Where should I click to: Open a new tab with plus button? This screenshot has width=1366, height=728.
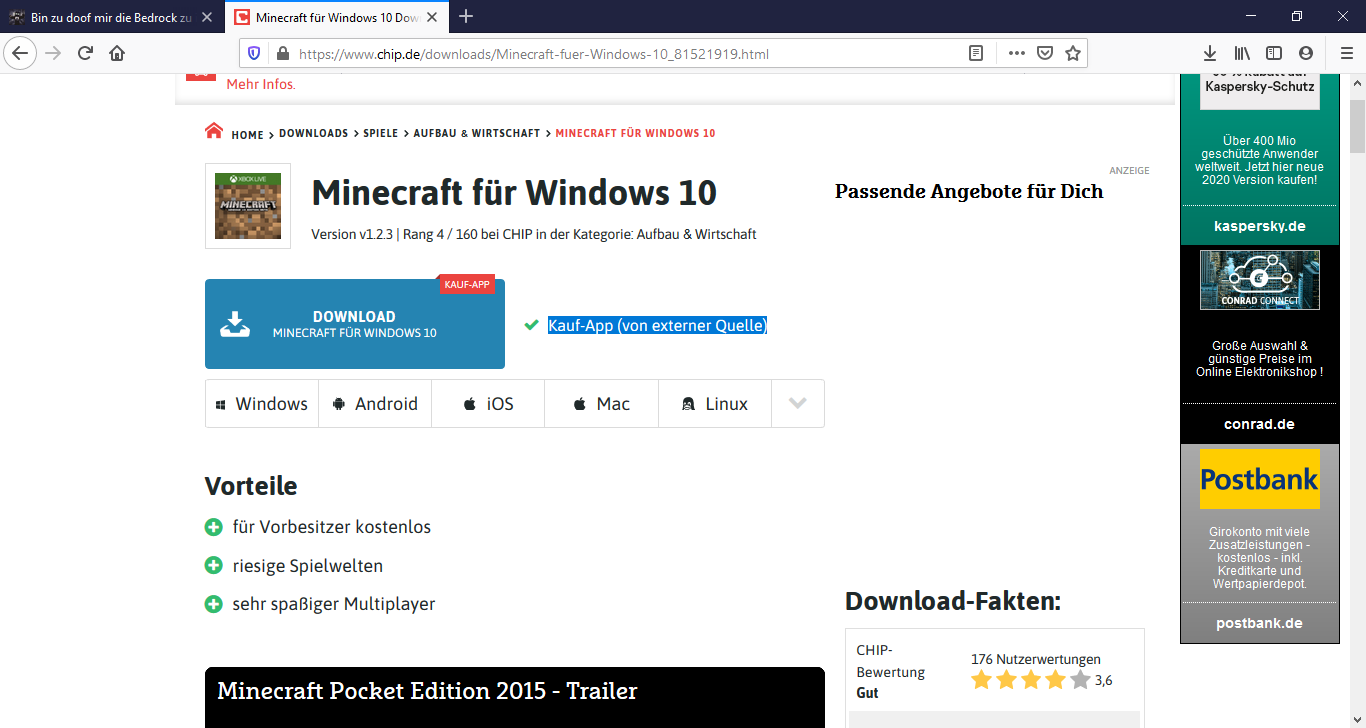click(466, 17)
